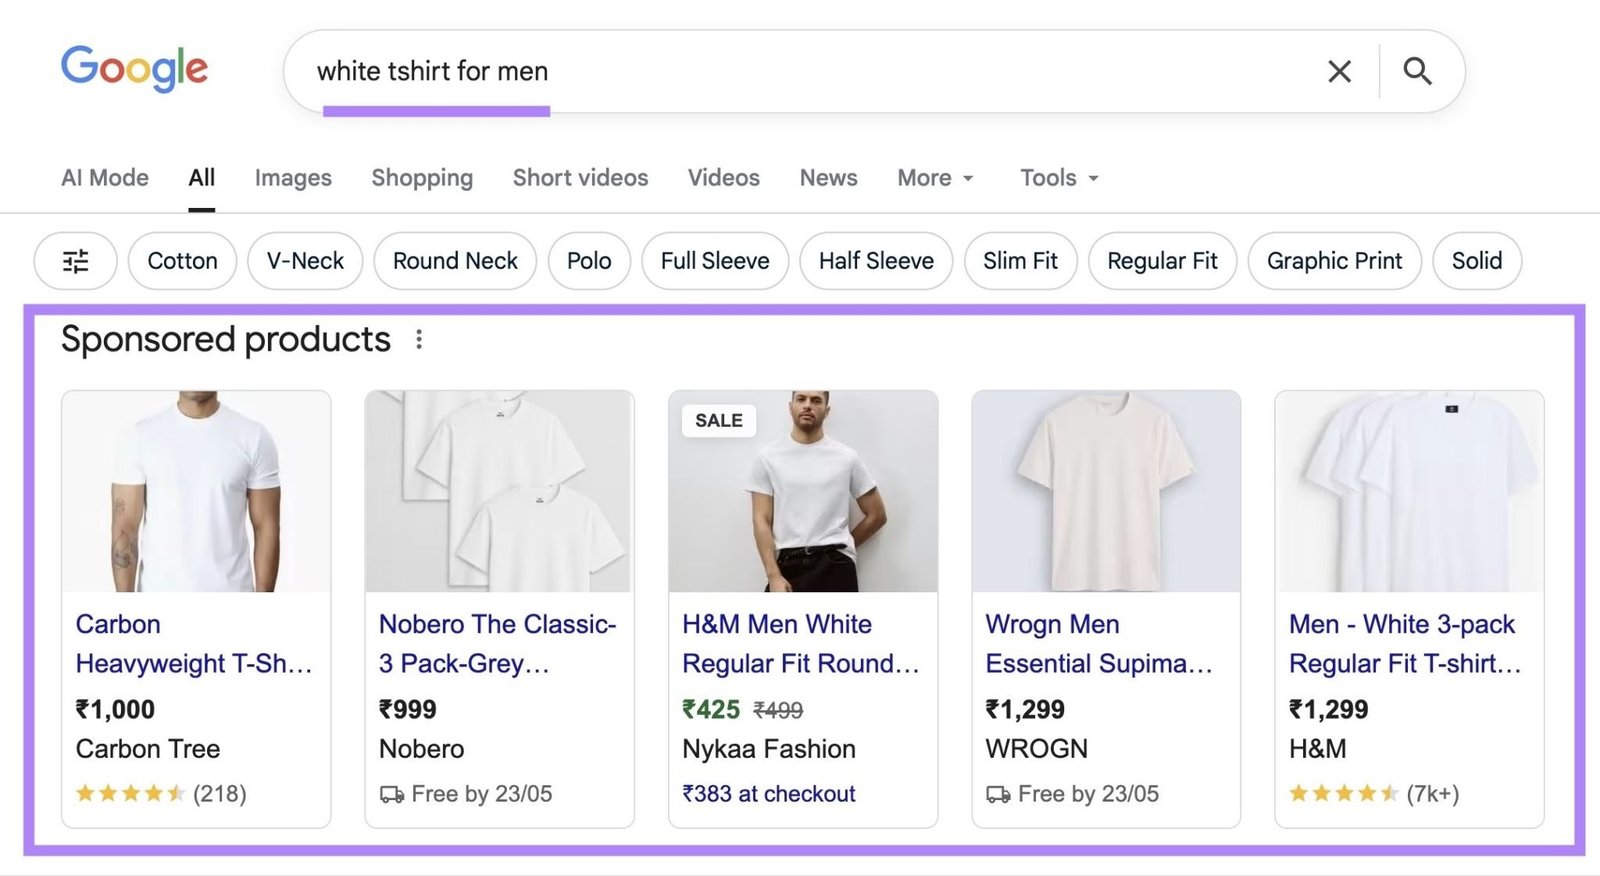
Task: Go to the Shopping tab
Action: 422,178
